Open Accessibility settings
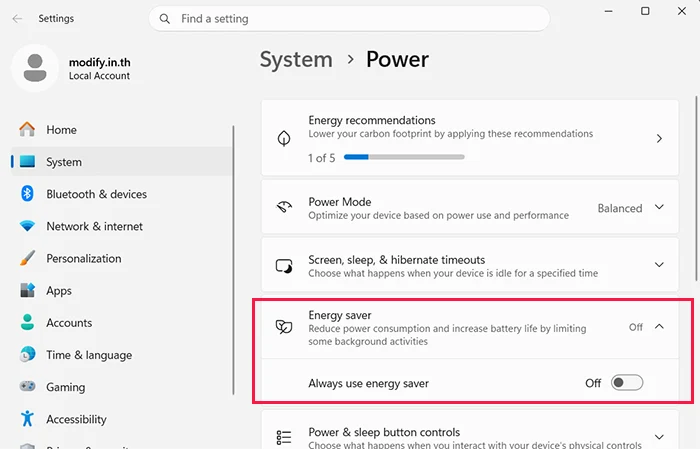 click(121, 419)
